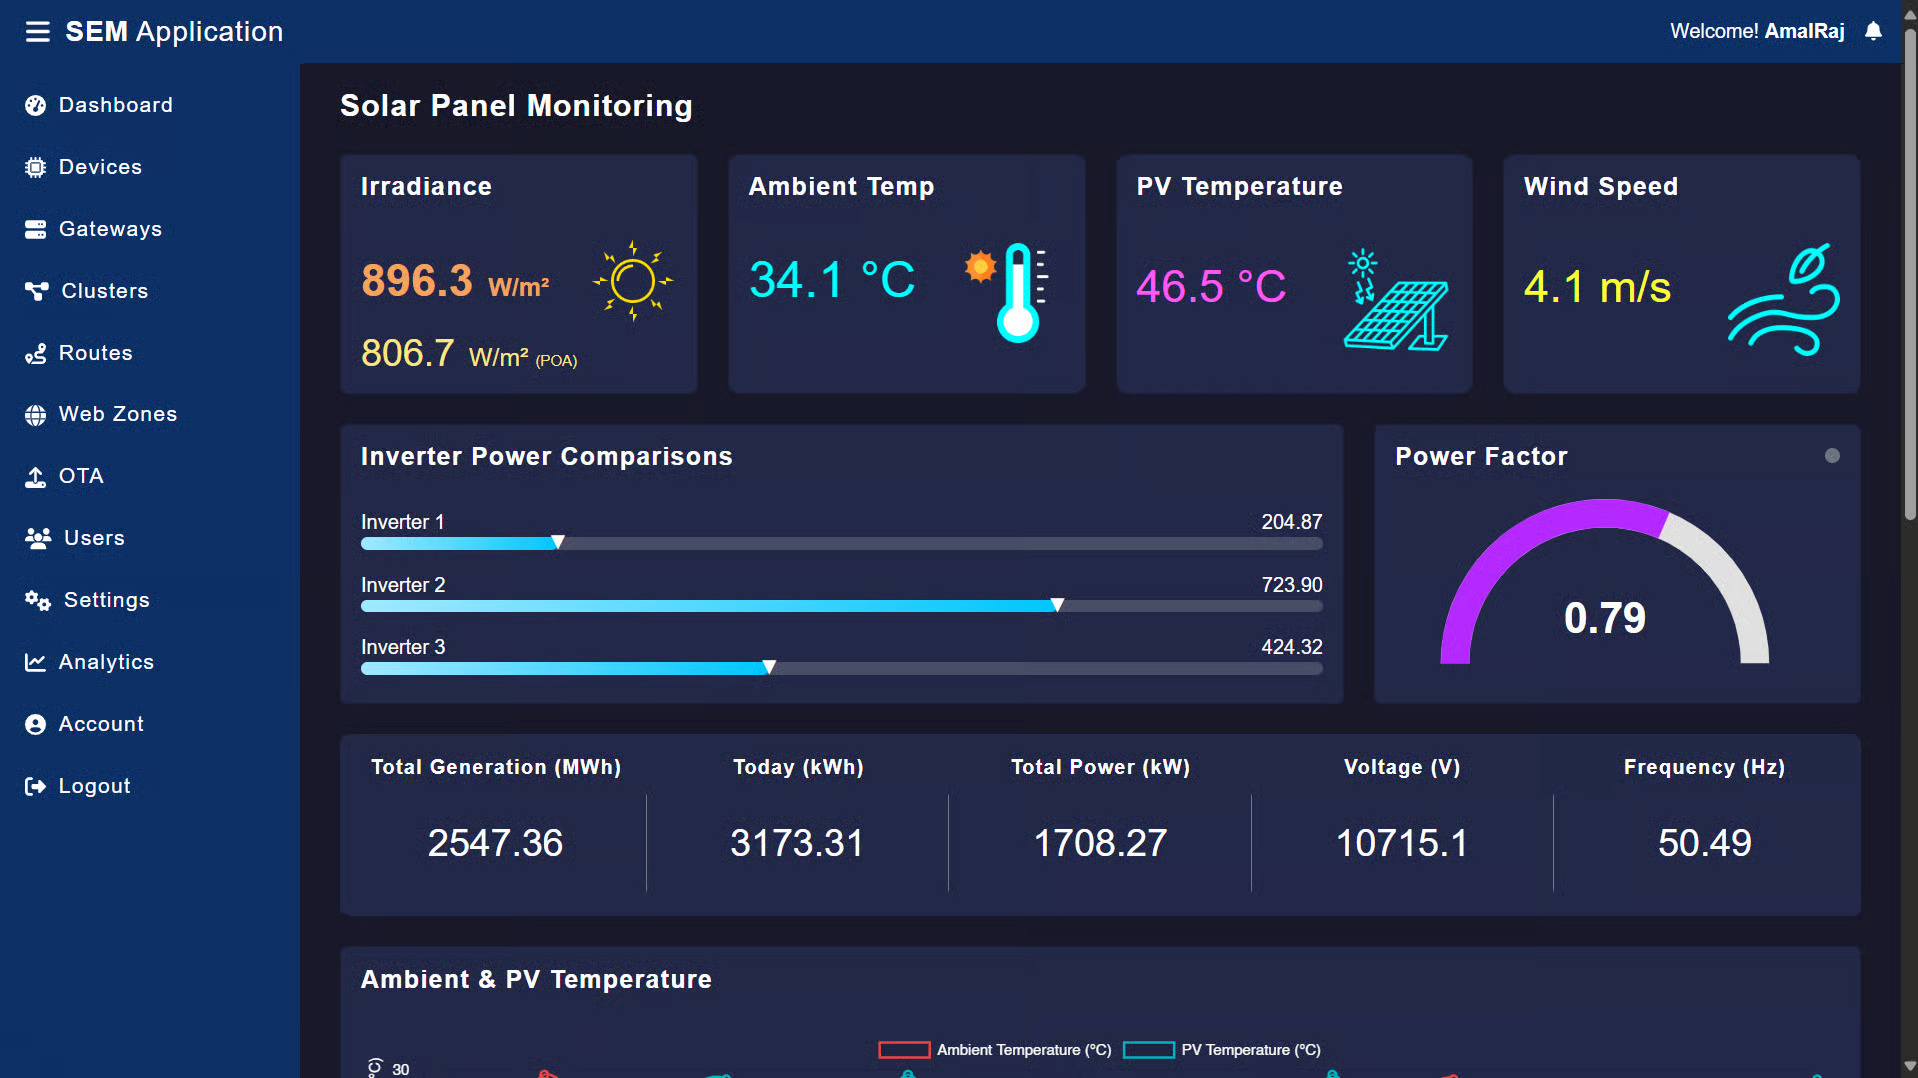Click the Gateways server icon
This screenshot has height=1078, width=1918.
[x=35, y=230]
